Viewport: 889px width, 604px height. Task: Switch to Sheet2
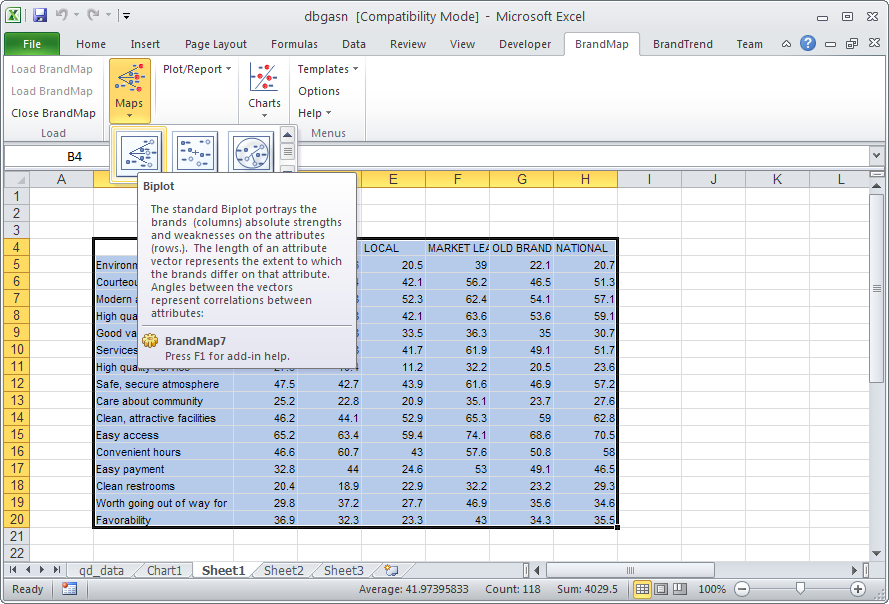point(283,570)
